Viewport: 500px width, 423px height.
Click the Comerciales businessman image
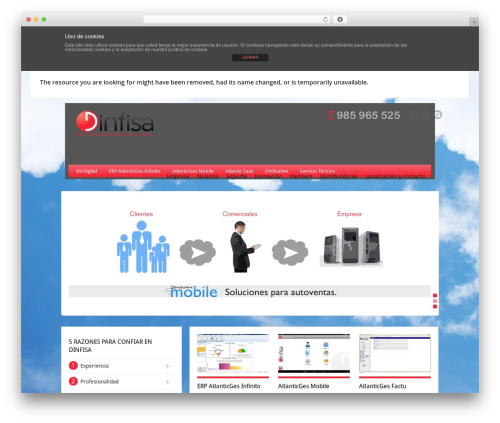point(244,247)
